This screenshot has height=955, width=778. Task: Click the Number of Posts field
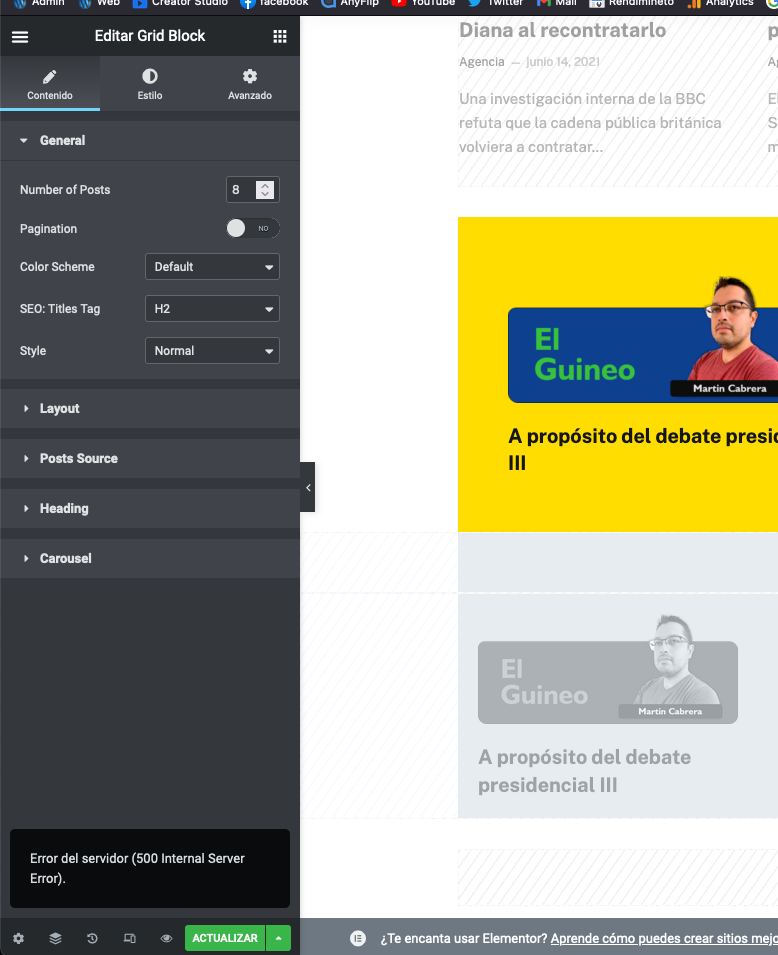point(242,190)
